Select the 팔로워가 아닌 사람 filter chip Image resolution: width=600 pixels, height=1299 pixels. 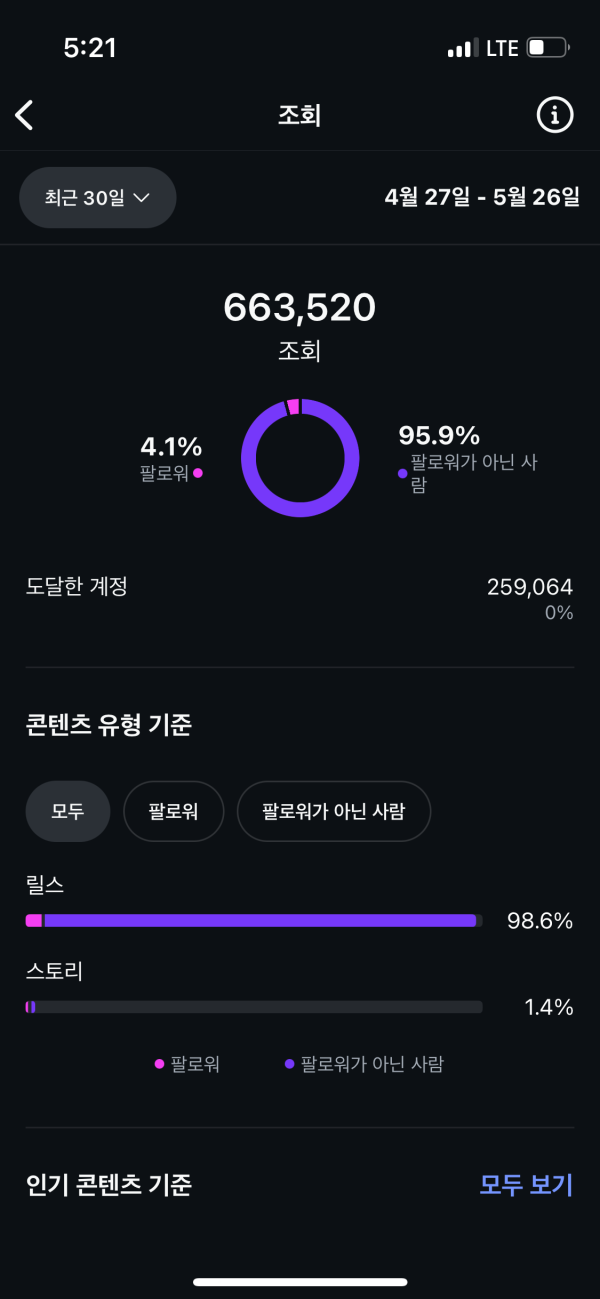(333, 811)
